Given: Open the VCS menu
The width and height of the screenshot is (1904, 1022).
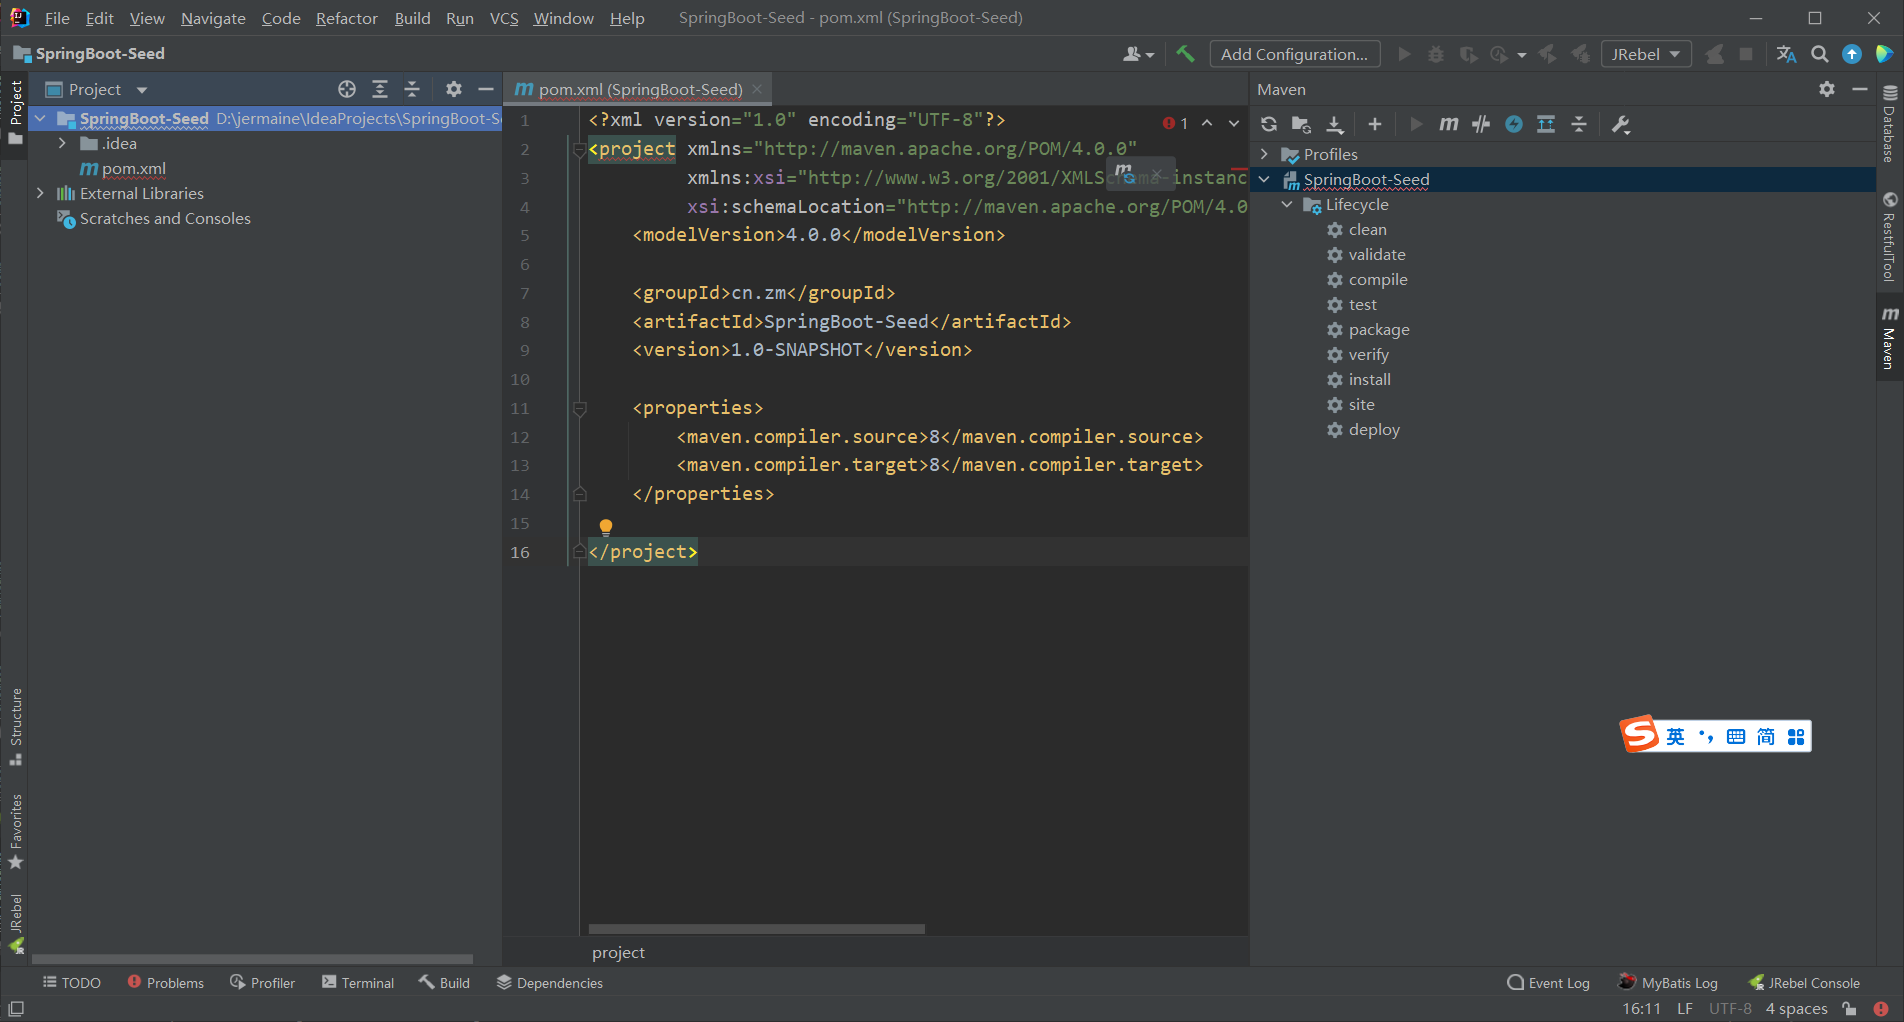Looking at the screenshot, I should coord(504,18).
